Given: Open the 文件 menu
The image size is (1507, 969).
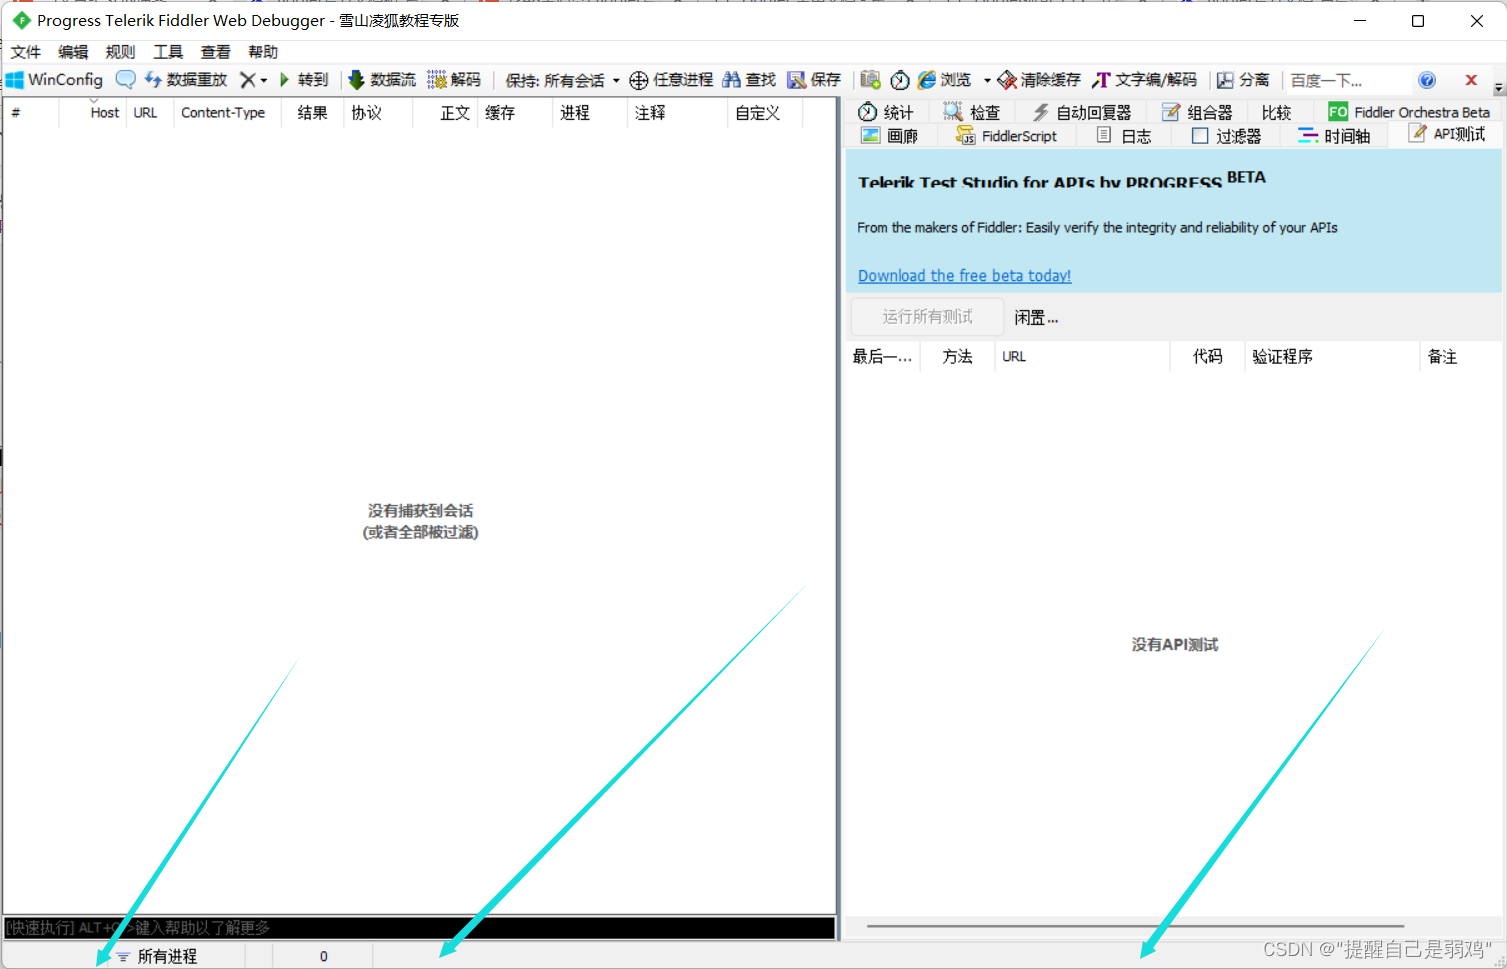Looking at the screenshot, I should point(26,52).
